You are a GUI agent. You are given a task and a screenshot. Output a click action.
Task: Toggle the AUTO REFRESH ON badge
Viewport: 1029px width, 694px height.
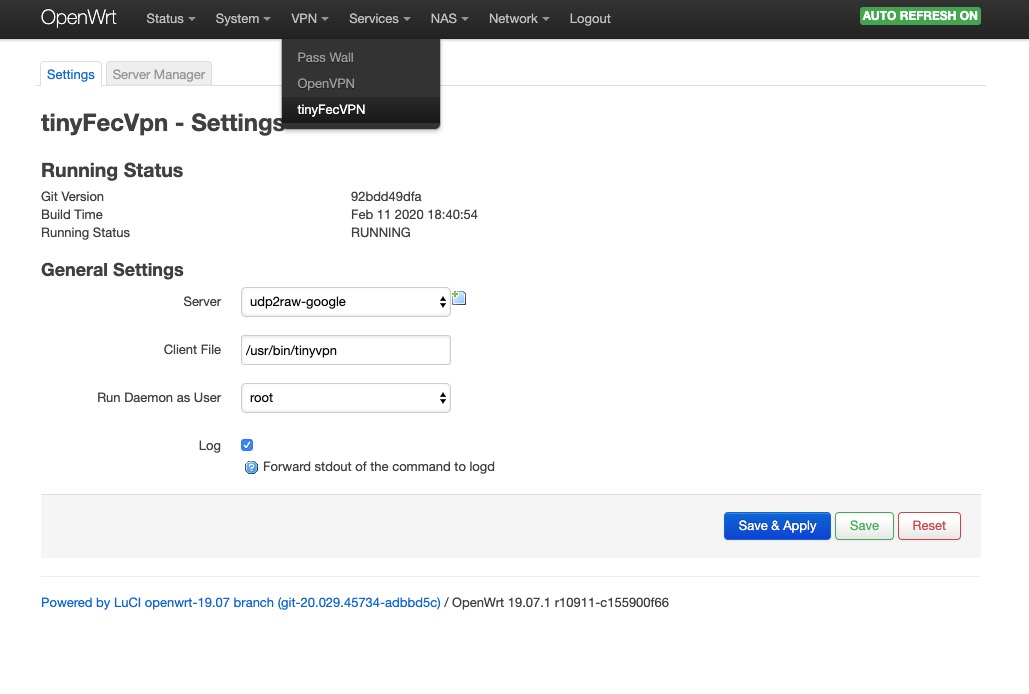coord(920,16)
